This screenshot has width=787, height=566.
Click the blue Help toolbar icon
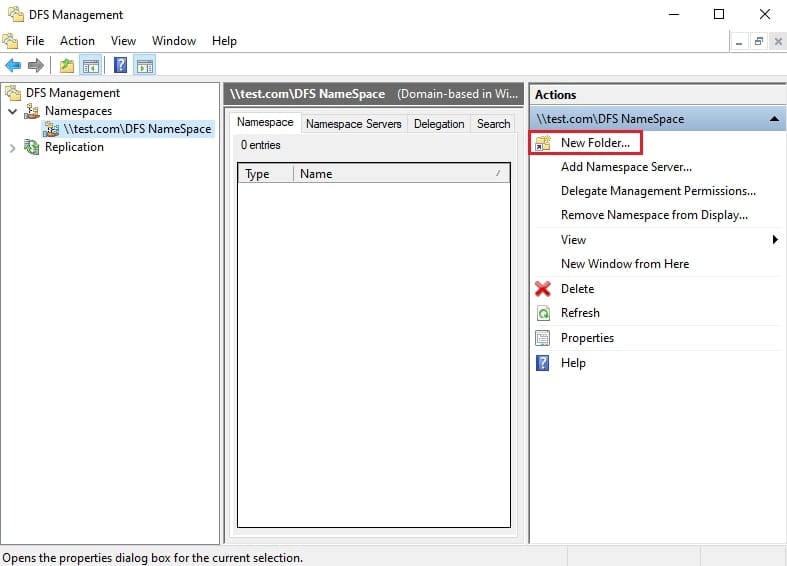pos(120,65)
